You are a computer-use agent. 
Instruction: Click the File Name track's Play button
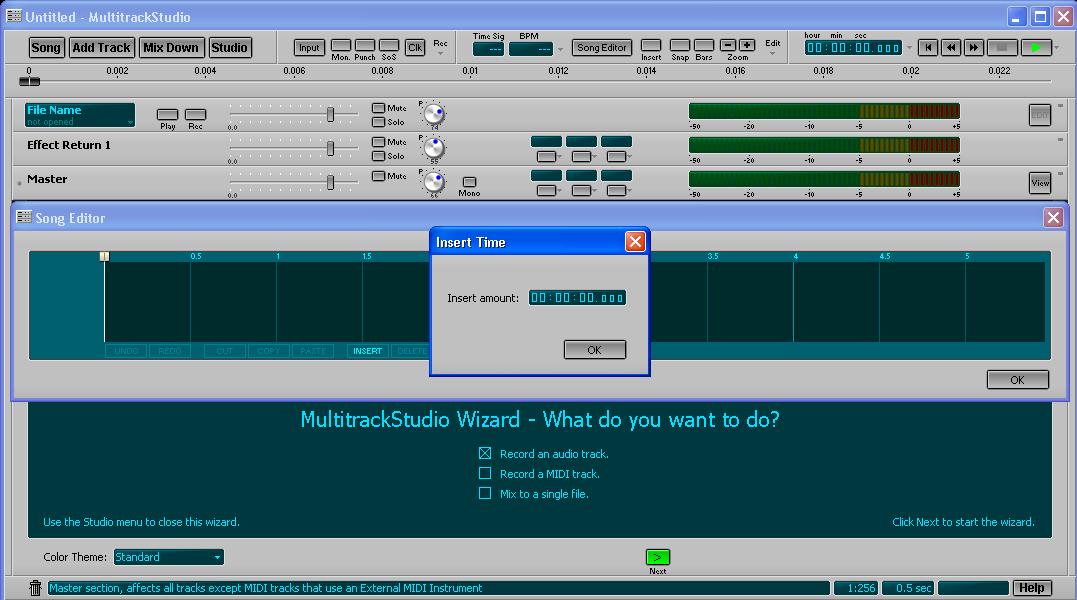[168, 115]
